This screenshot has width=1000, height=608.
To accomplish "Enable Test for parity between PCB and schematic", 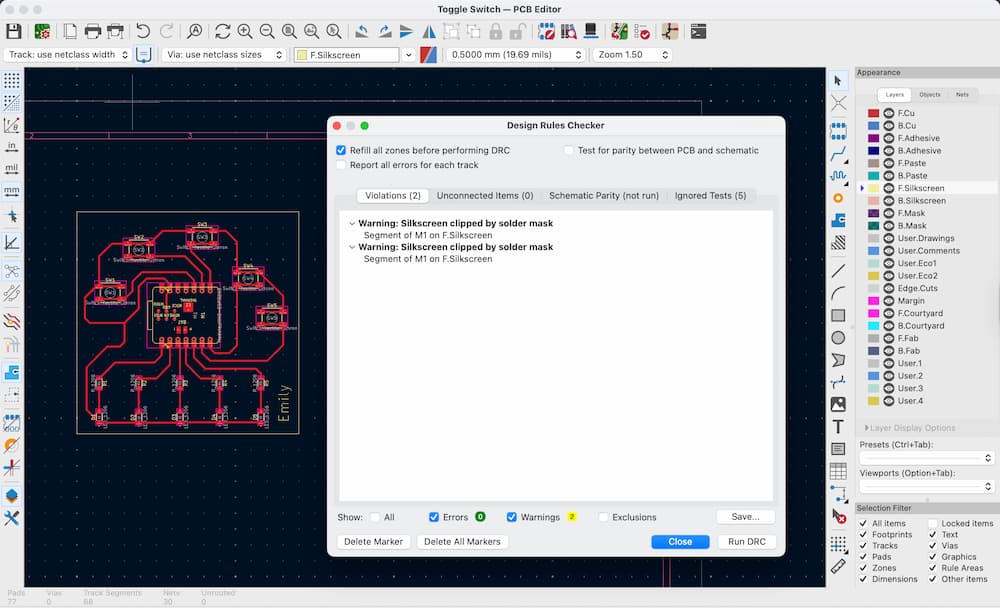I will point(569,150).
